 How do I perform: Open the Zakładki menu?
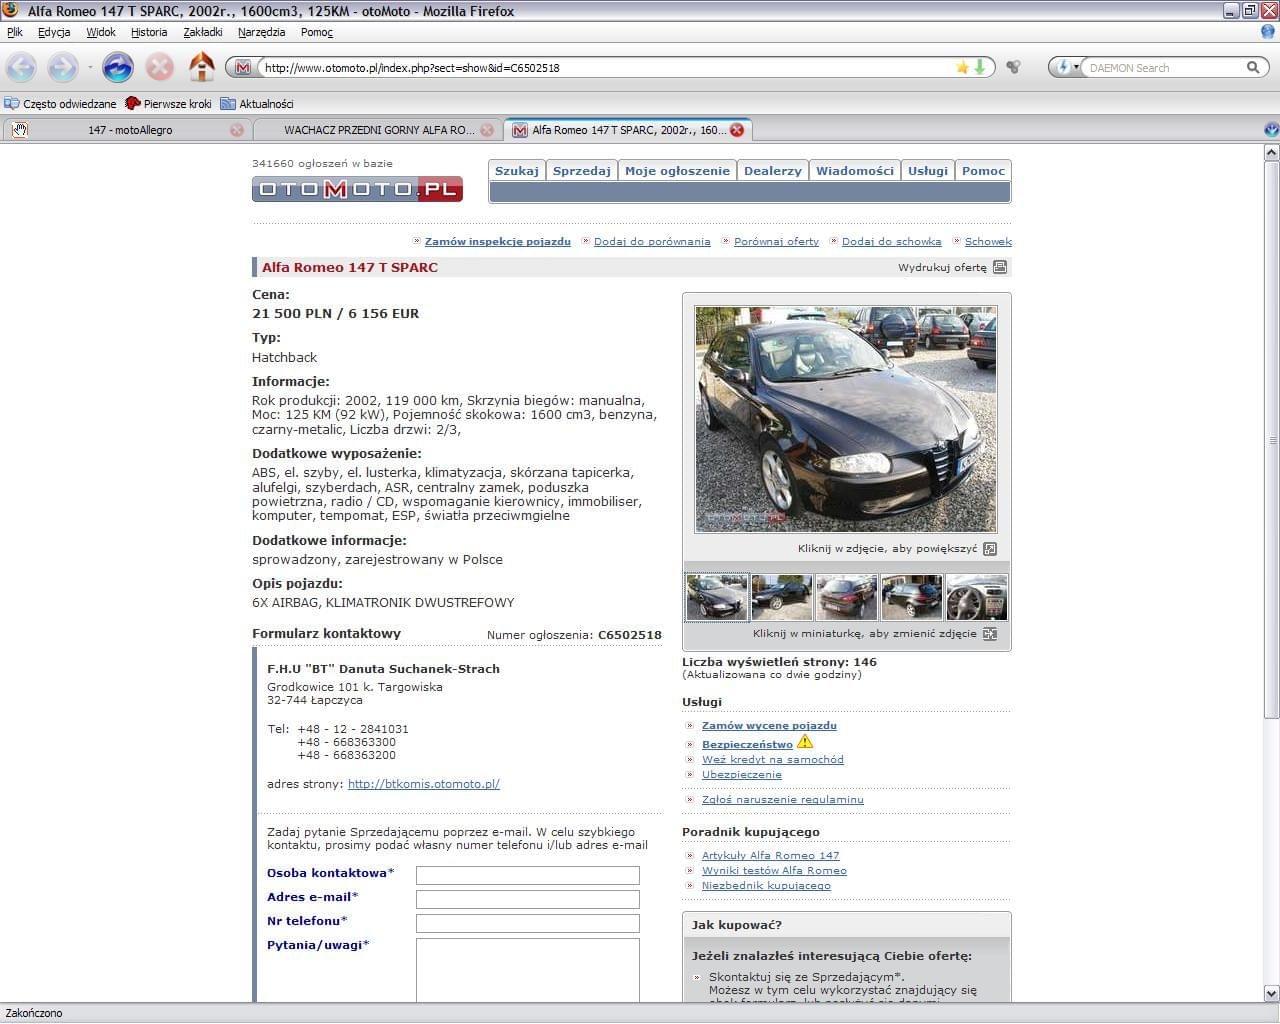(203, 32)
